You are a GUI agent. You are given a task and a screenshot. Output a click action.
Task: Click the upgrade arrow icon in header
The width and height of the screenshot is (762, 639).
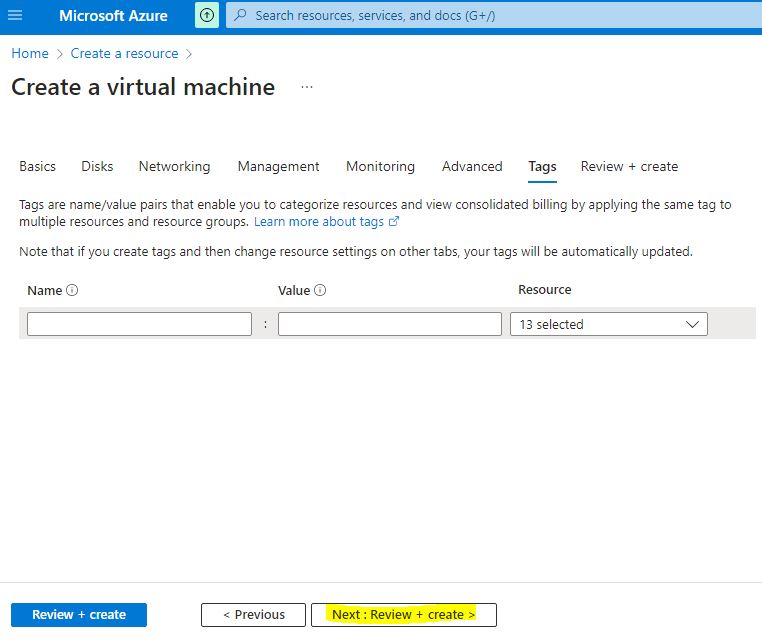(x=206, y=16)
